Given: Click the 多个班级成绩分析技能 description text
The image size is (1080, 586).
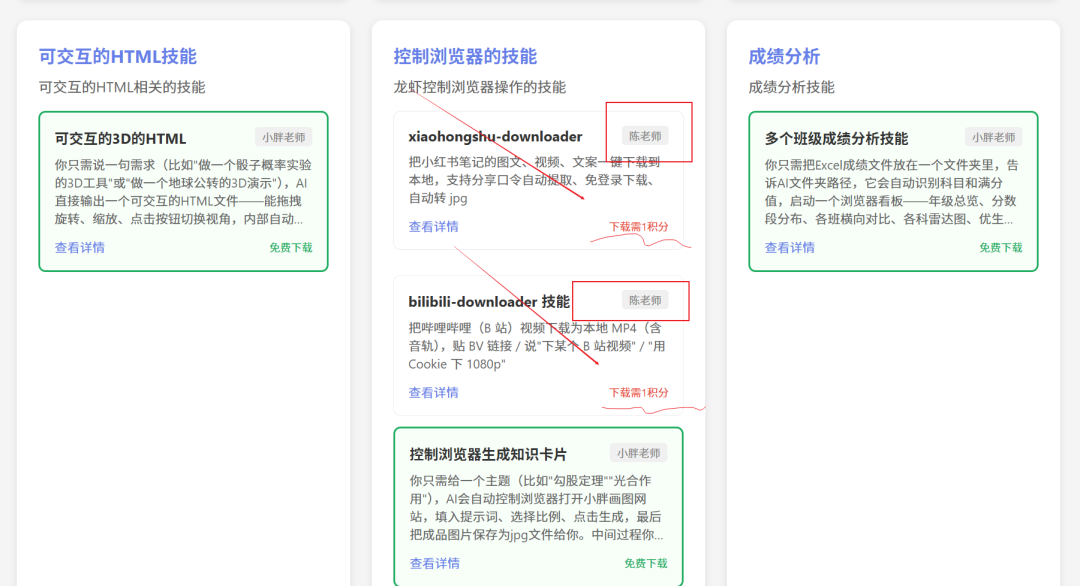Looking at the screenshot, I should (891, 192).
